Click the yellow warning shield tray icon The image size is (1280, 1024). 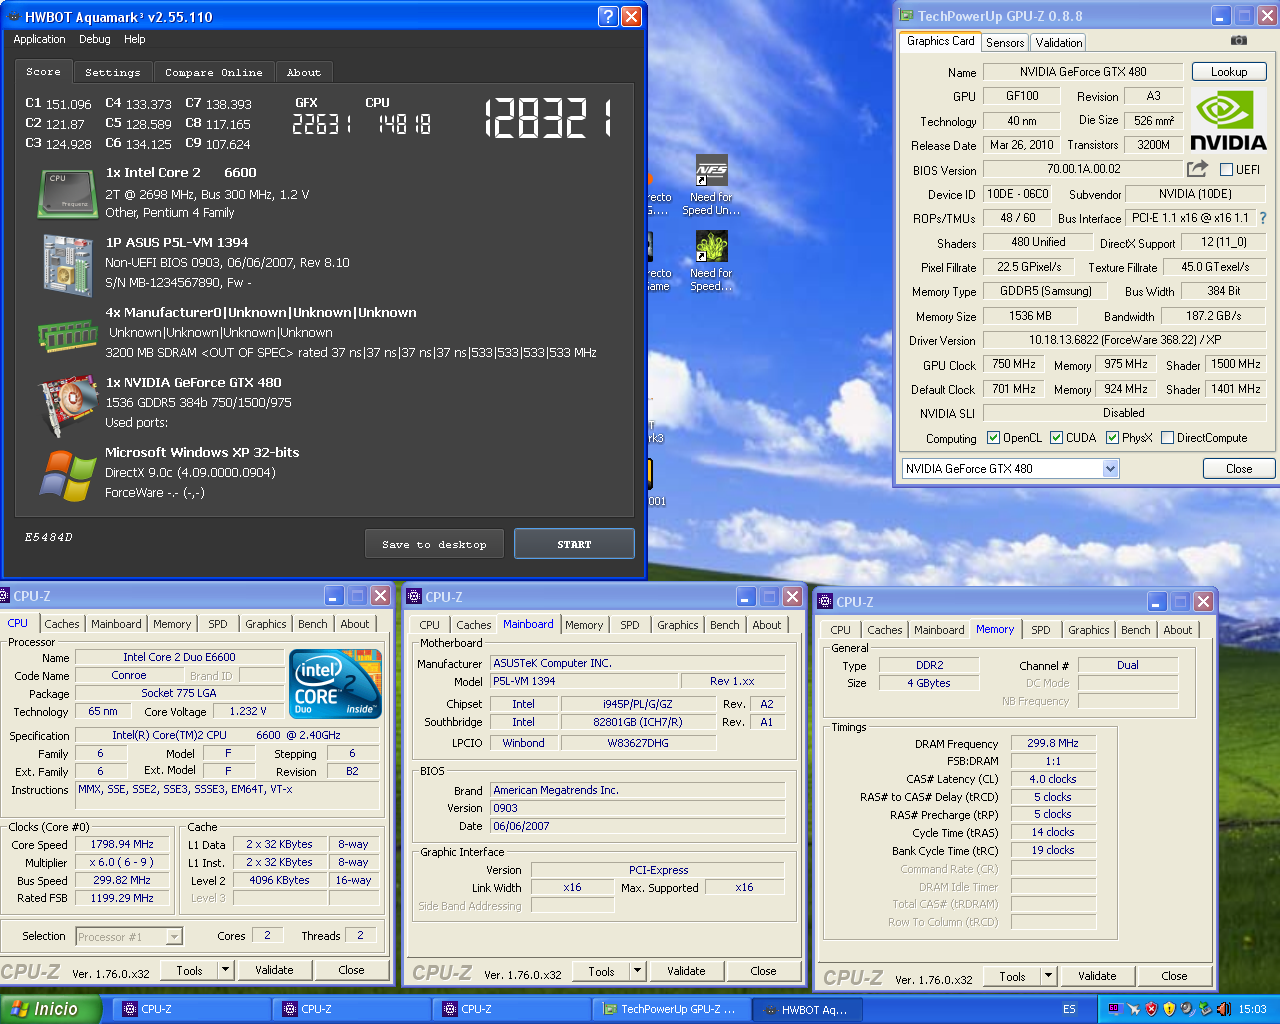1169,1009
